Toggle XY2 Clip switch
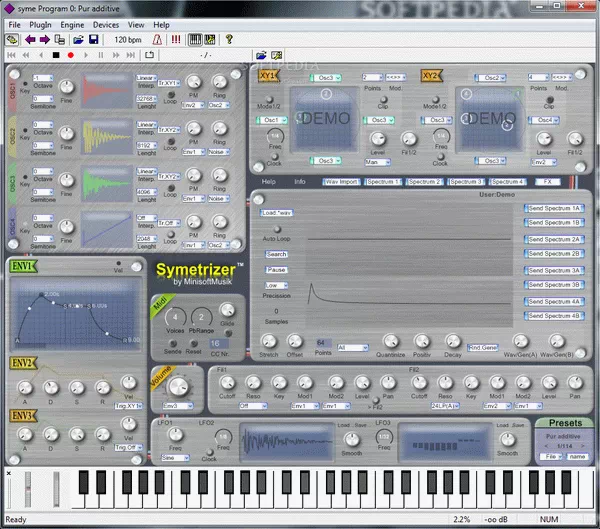 coord(549,100)
